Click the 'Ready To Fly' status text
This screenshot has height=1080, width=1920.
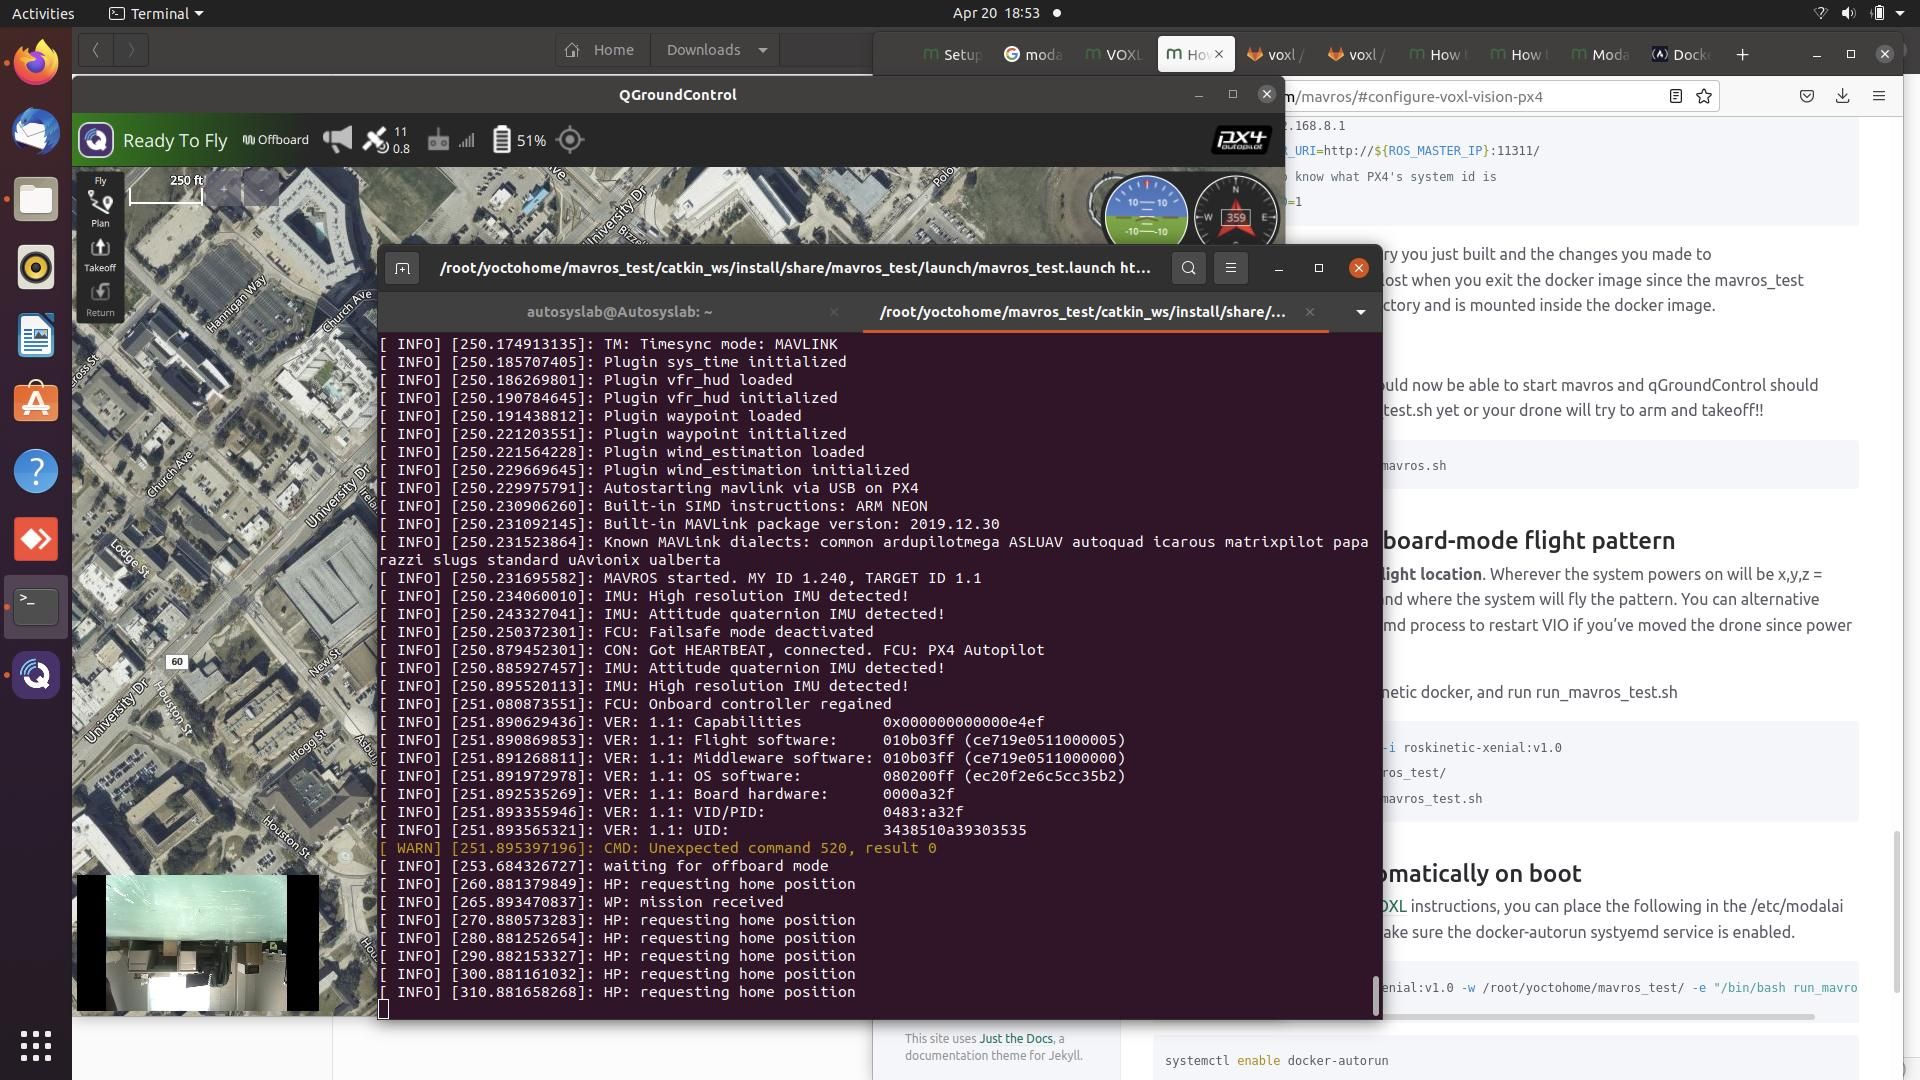(x=175, y=140)
